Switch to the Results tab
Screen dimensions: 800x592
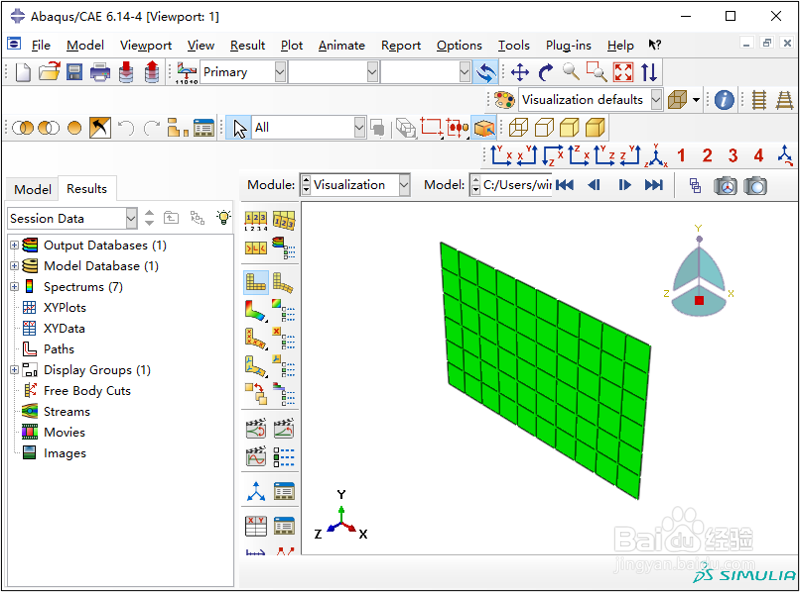tap(87, 189)
